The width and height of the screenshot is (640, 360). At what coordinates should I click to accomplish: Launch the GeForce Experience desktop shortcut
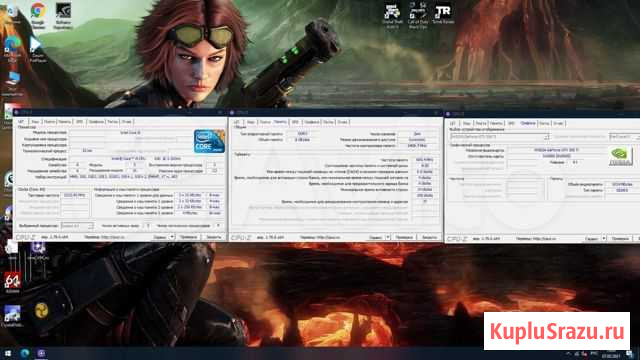click(x=63, y=16)
